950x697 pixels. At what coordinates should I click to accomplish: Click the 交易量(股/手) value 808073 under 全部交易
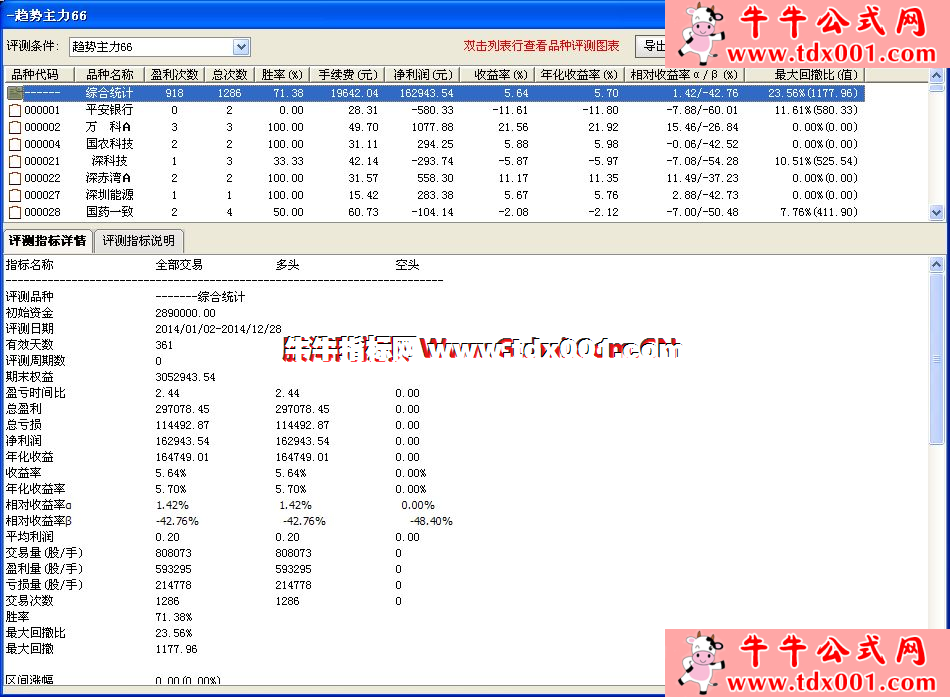pyautogui.click(x=173, y=553)
